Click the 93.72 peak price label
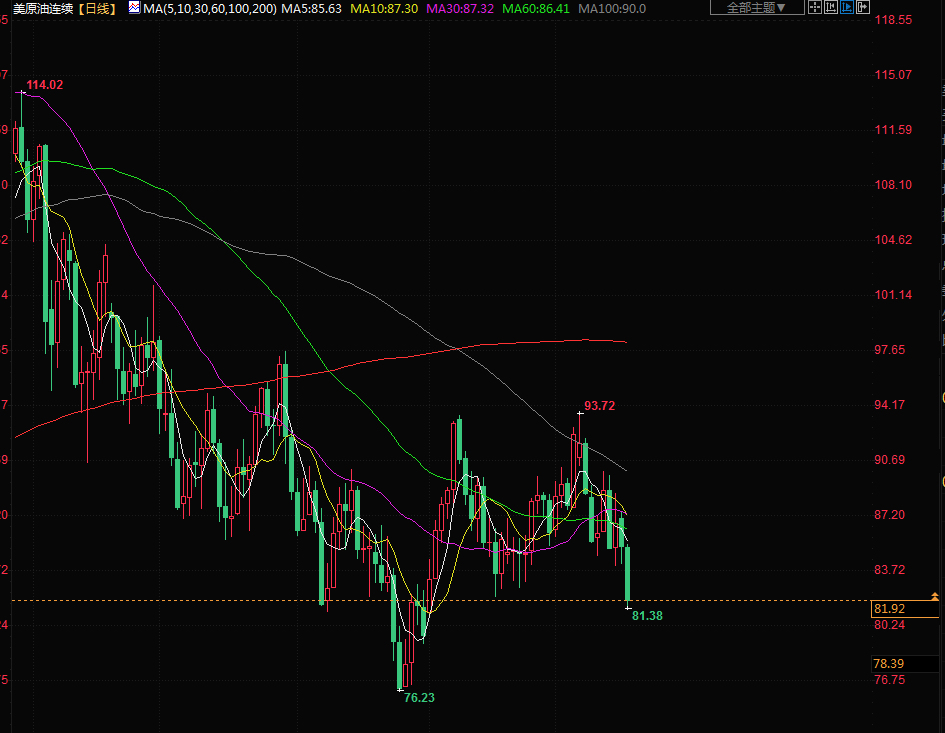The height and width of the screenshot is (733, 945). point(600,405)
